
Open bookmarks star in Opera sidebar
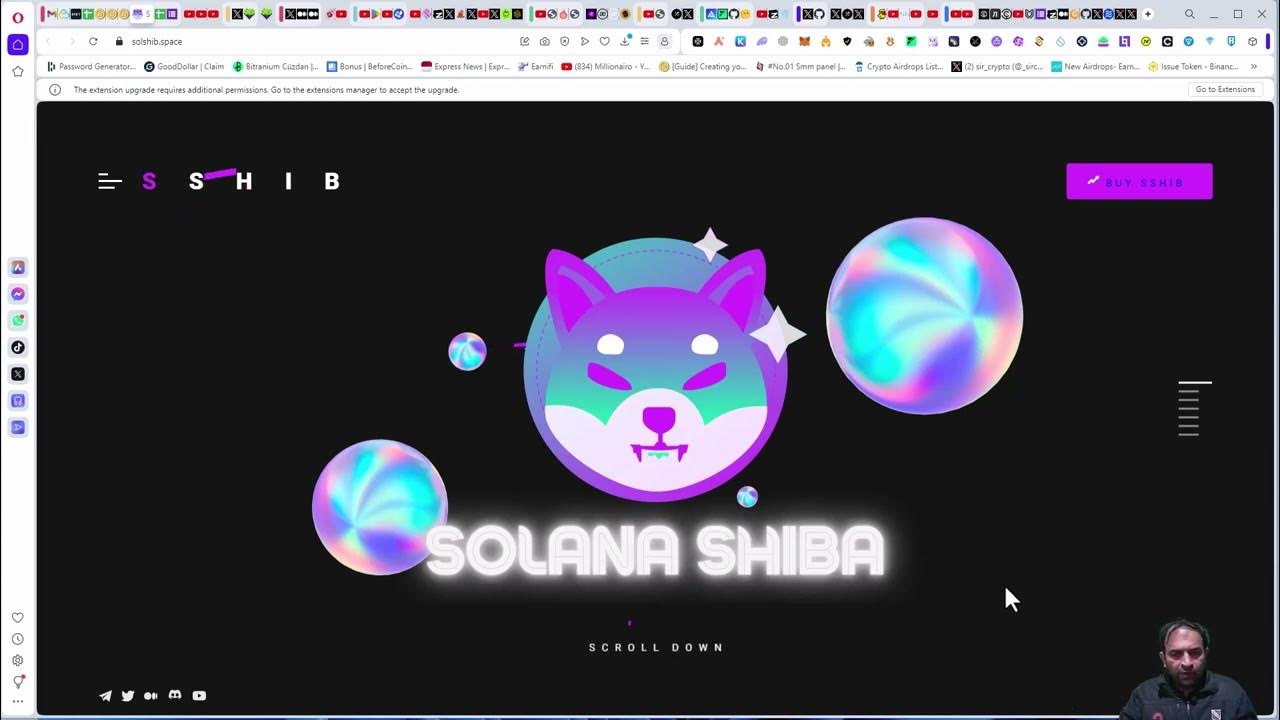(x=18, y=72)
